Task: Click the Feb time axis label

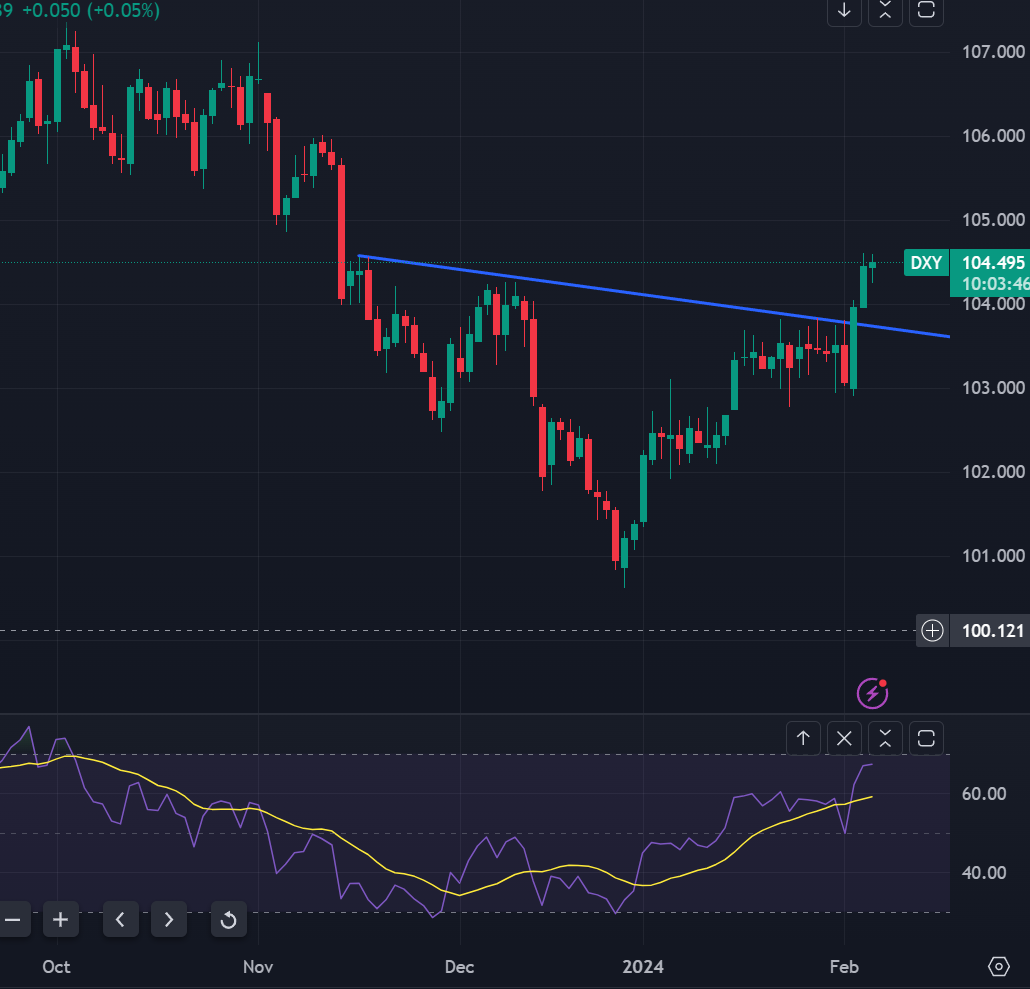Action: (x=844, y=967)
